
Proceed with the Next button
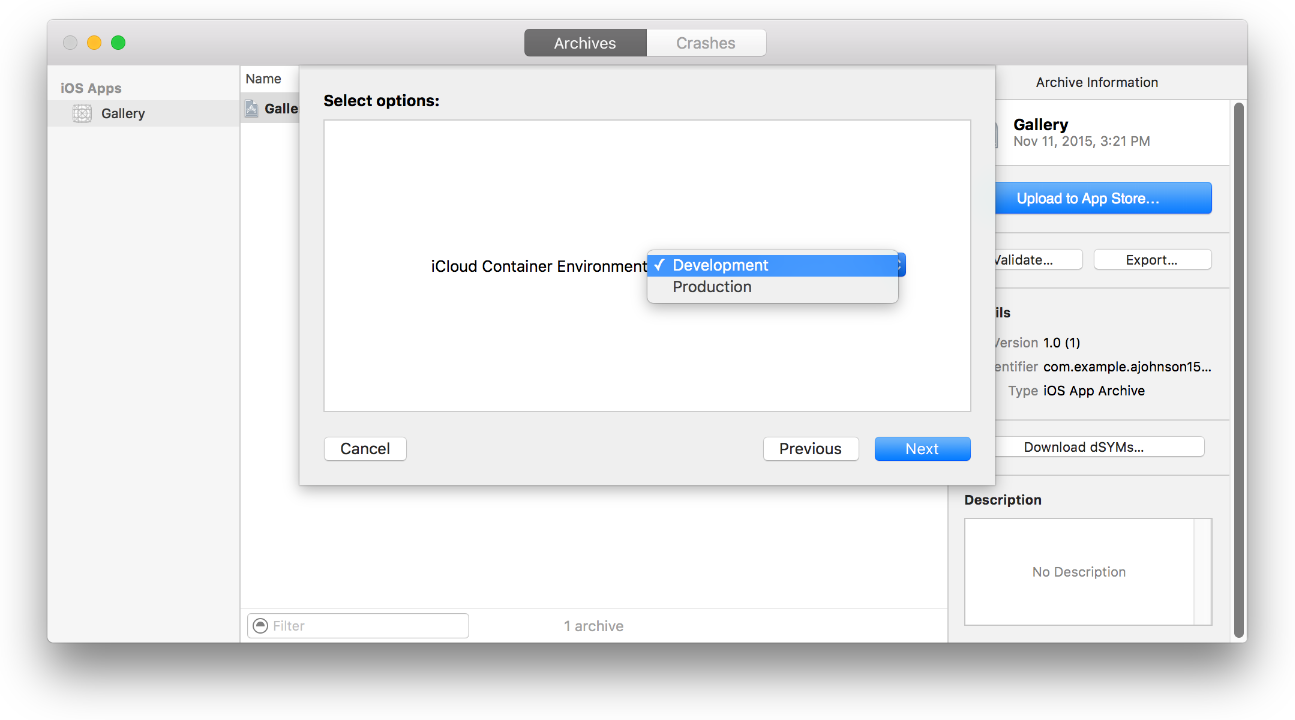pos(922,449)
